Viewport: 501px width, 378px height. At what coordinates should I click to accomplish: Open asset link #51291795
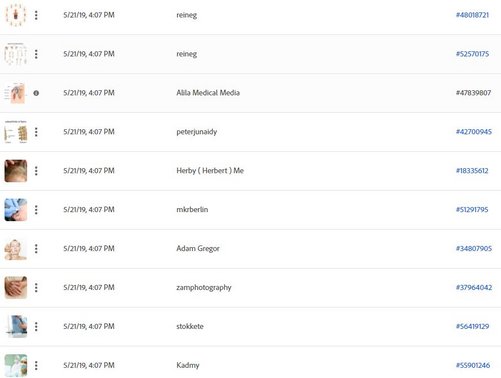472,210
